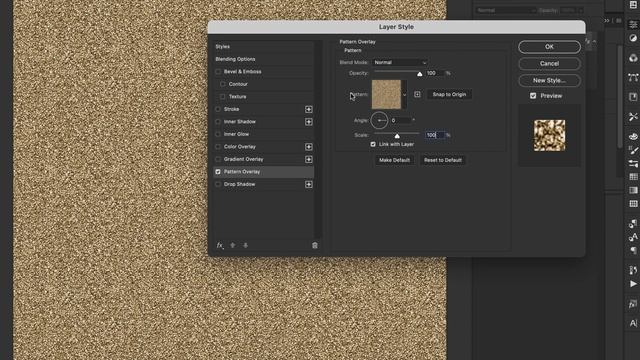Click the Scale slider handle
The image size is (640, 360).
pyautogui.click(x=397, y=136)
